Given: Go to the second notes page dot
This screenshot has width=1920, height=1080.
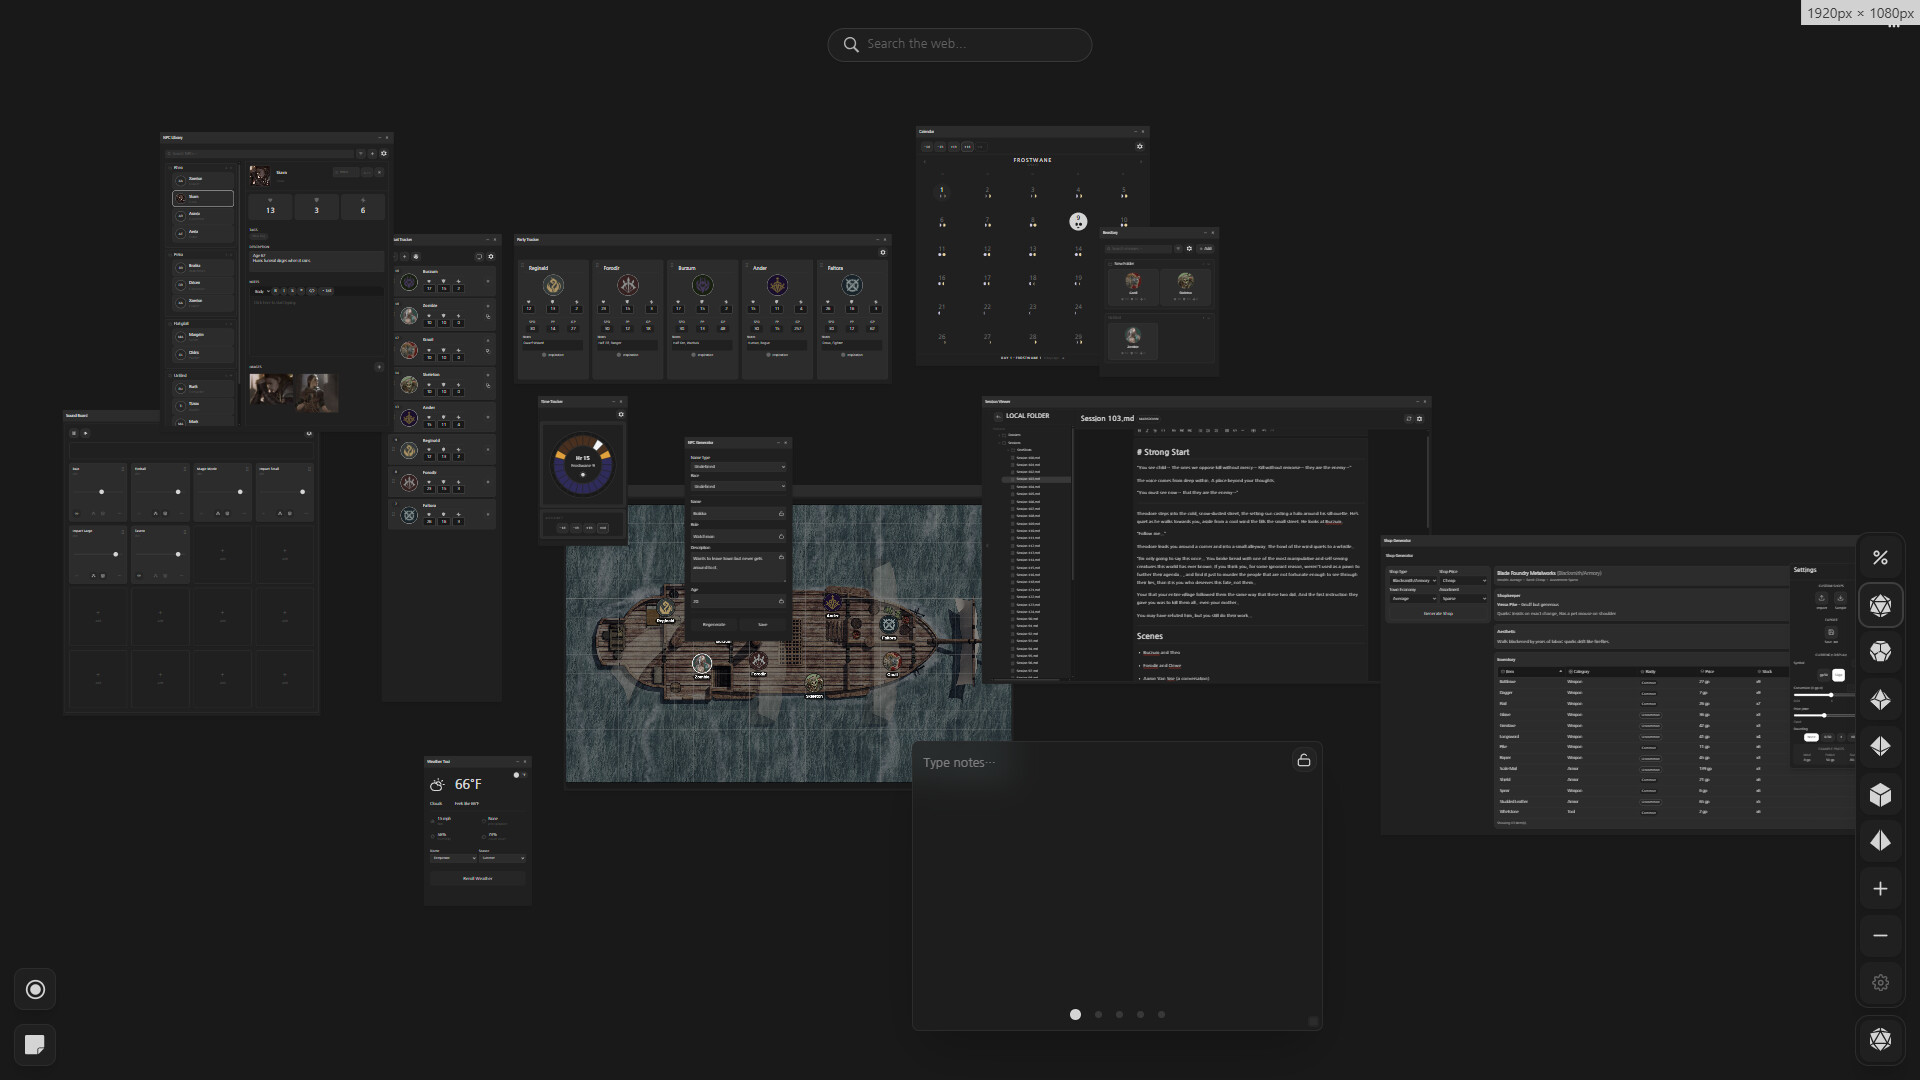Looking at the screenshot, I should pyautogui.click(x=1098, y=1014).
